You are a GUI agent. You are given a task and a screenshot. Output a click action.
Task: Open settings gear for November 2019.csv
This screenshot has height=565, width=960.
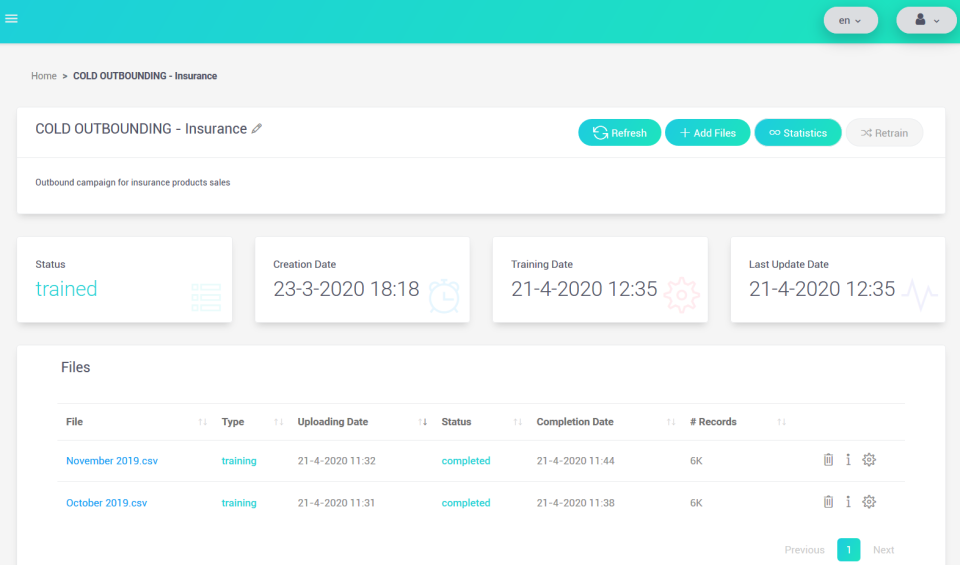(x=869, y=460)
